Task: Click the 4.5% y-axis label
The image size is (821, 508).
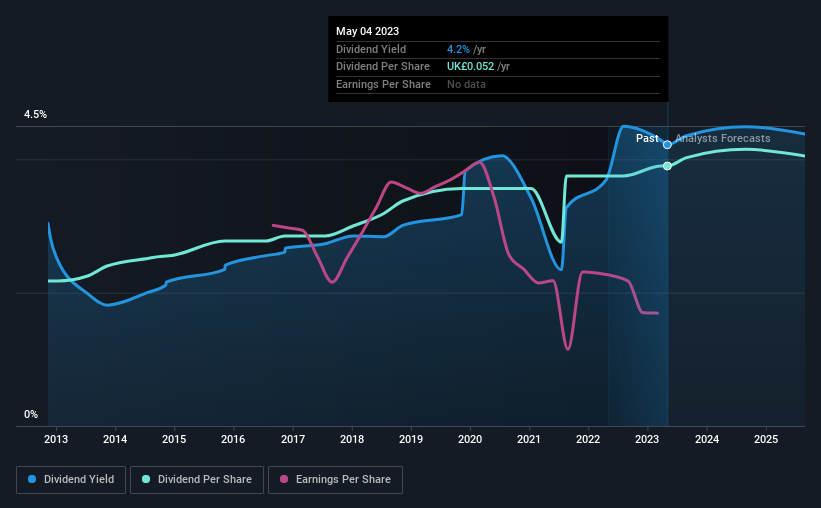Action: [x=36, y=115]
